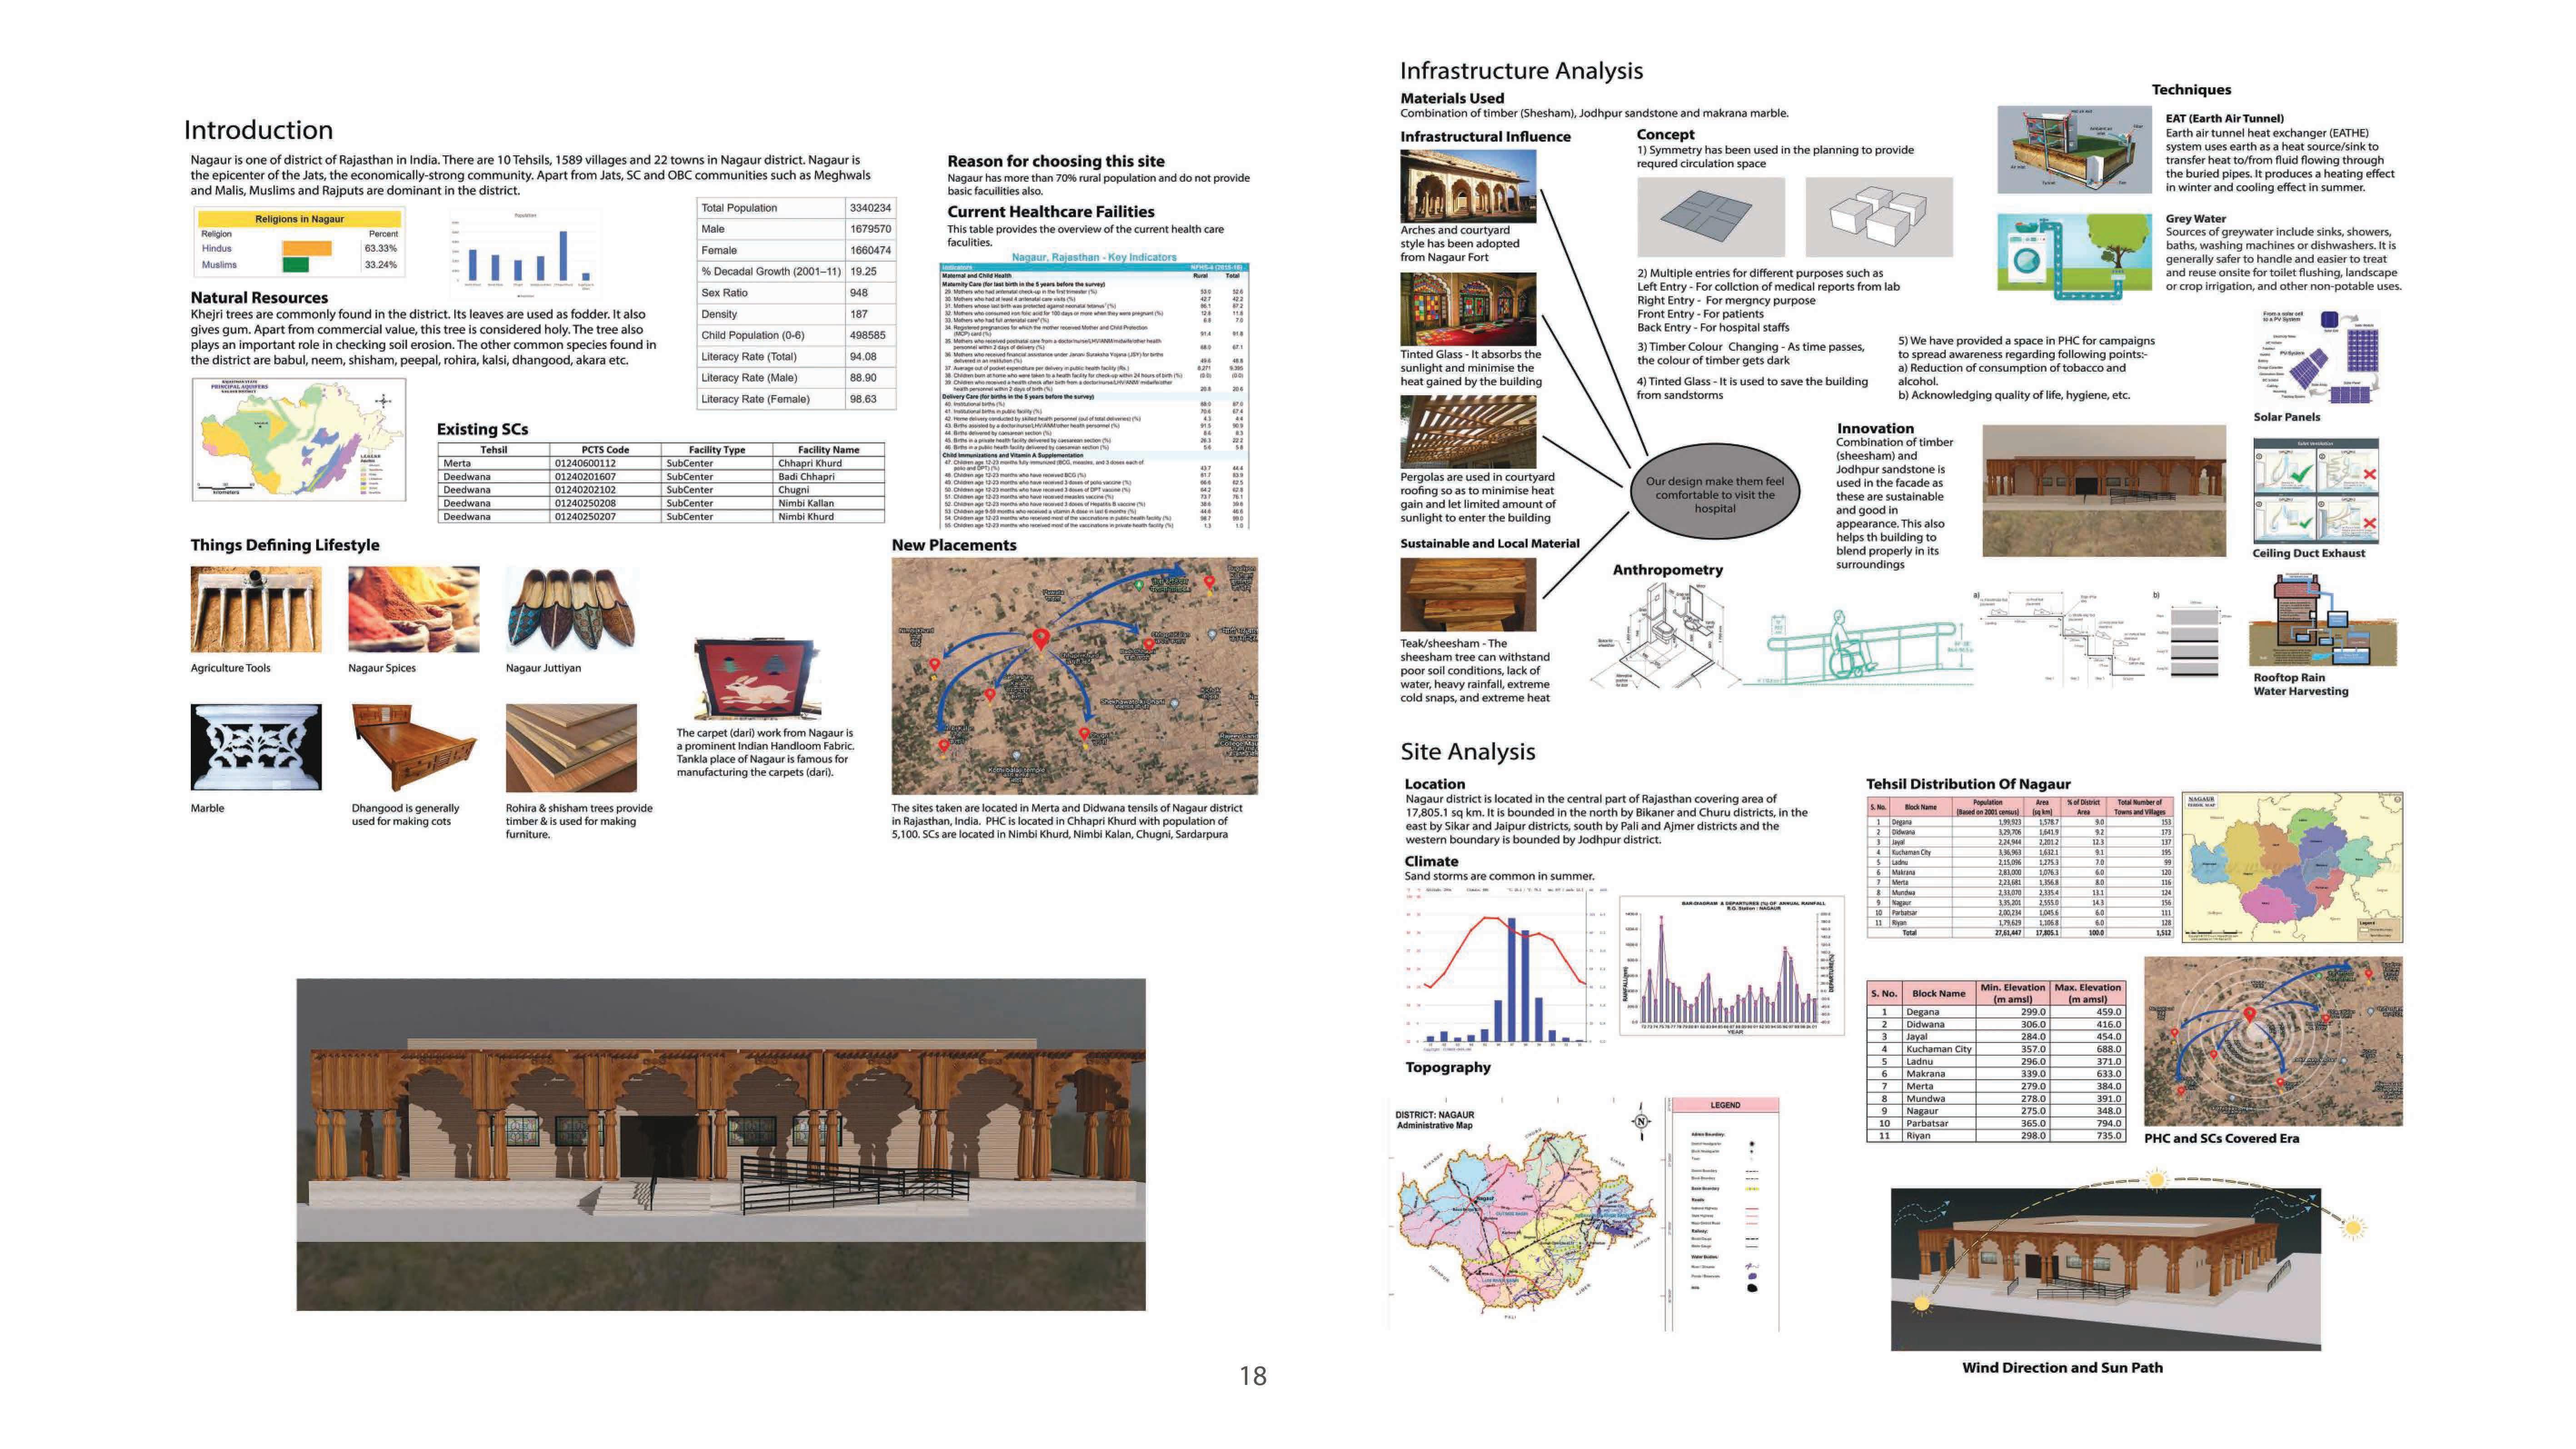Click the compass rose on the aquifers map
Screen dimensions: 2576x1449
[383, 401]
